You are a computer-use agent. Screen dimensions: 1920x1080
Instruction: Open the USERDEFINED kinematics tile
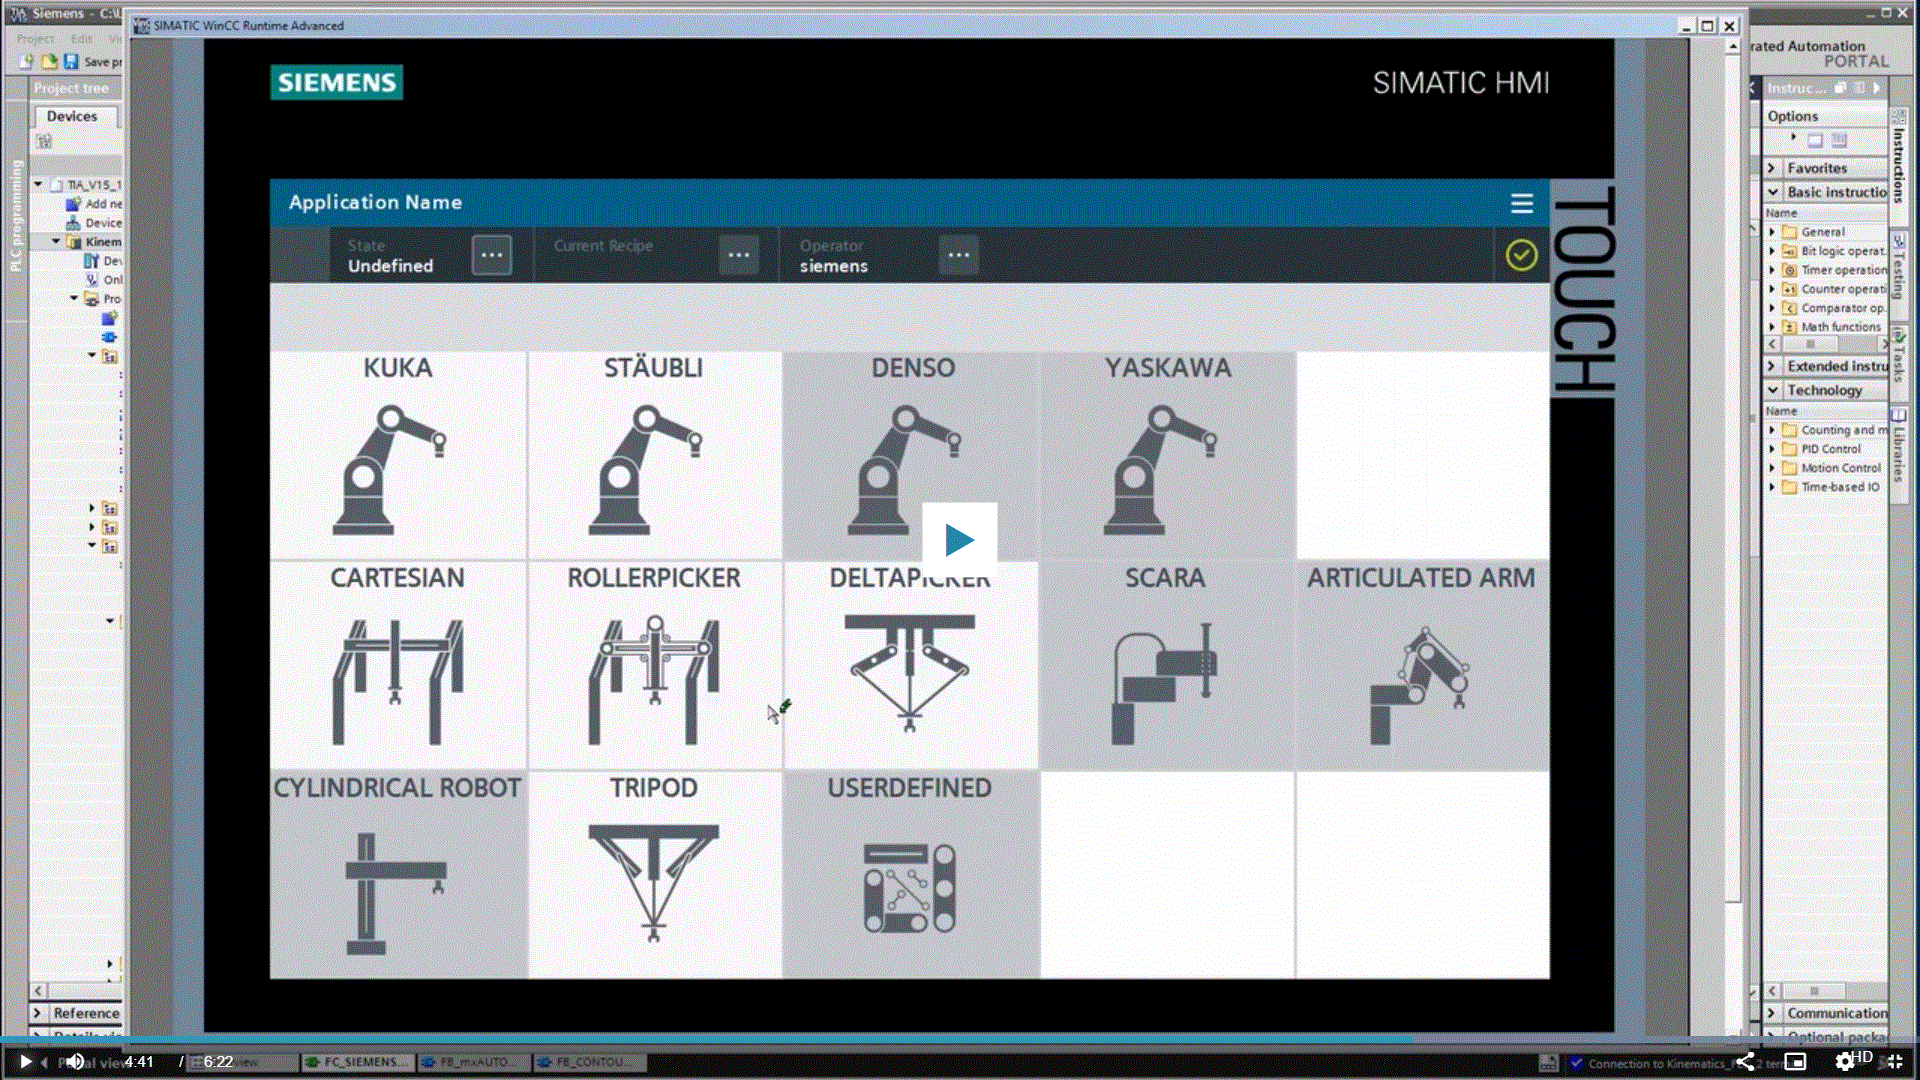[909, 875]
